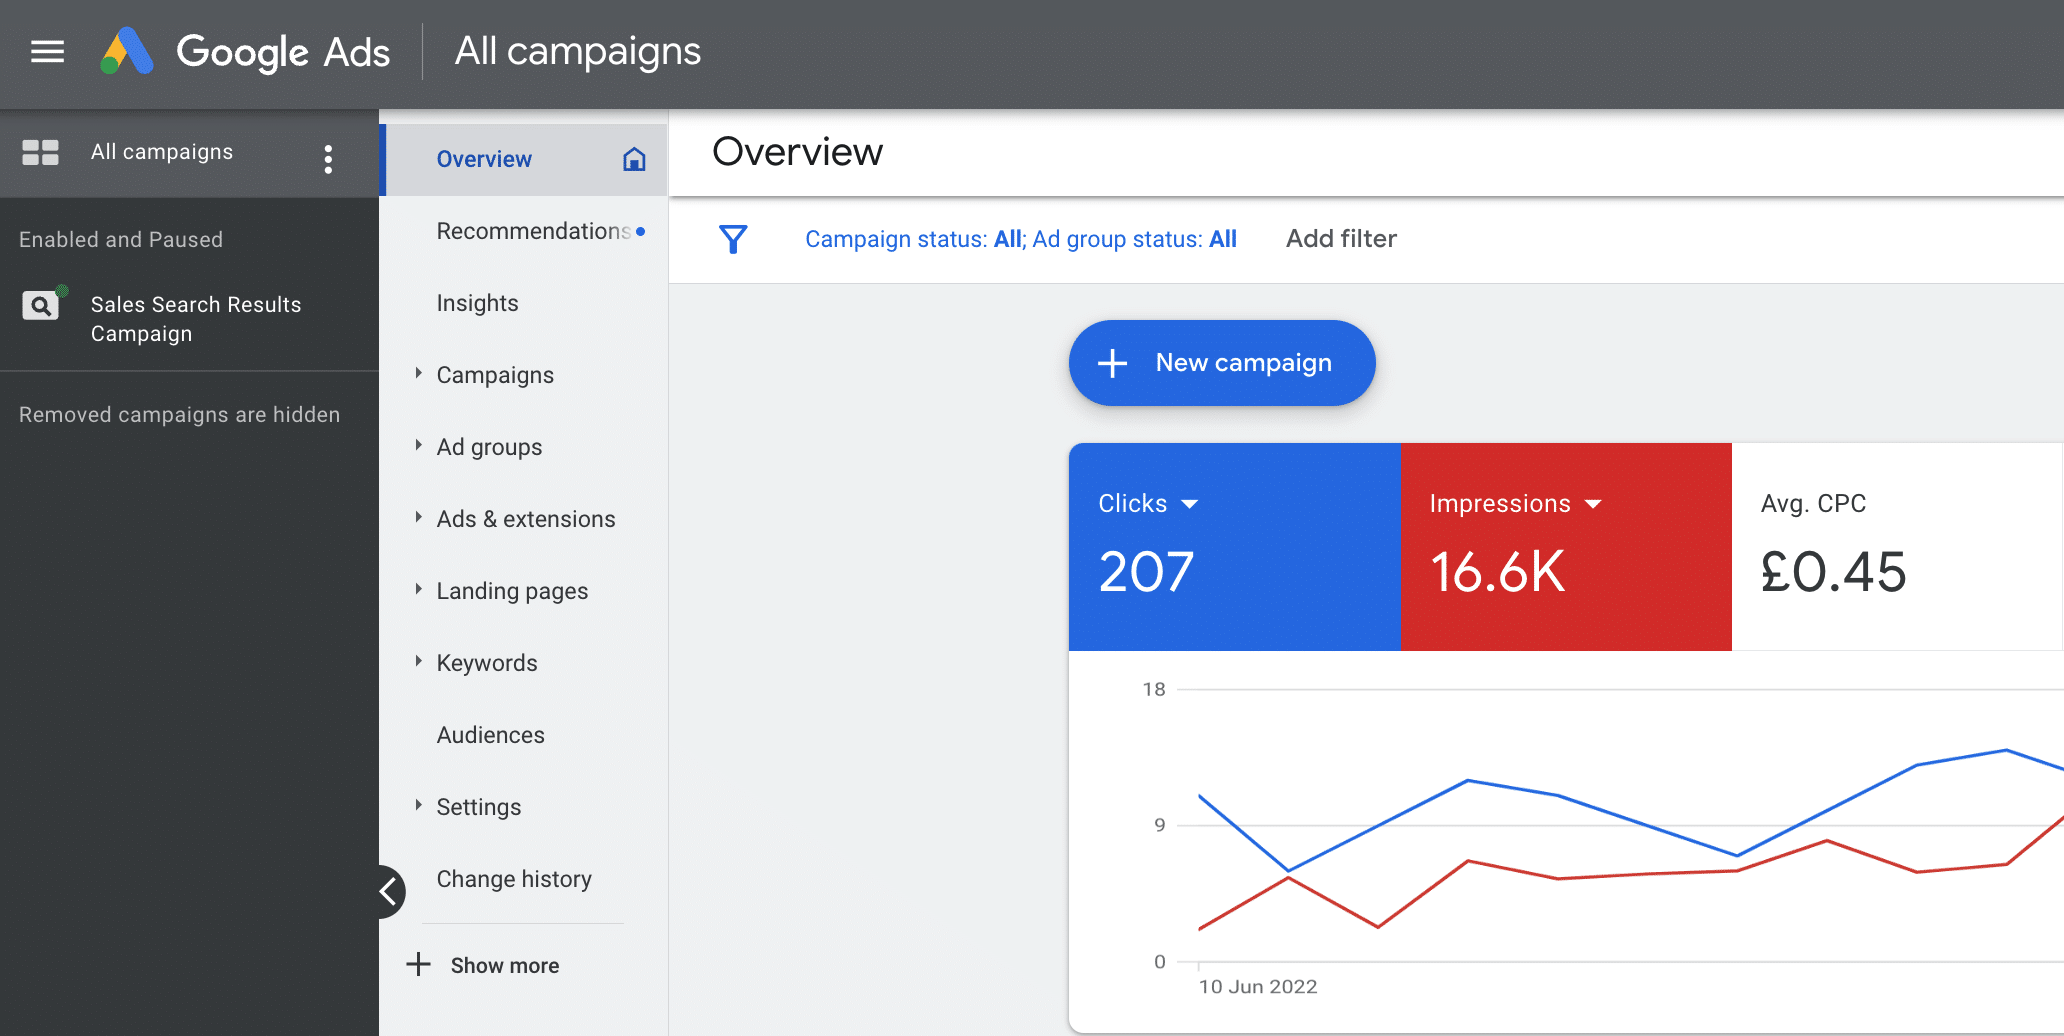Open the main navigation hamburger menu
This screenshot has width=2064, height=1036.
(x=46, y=52)
